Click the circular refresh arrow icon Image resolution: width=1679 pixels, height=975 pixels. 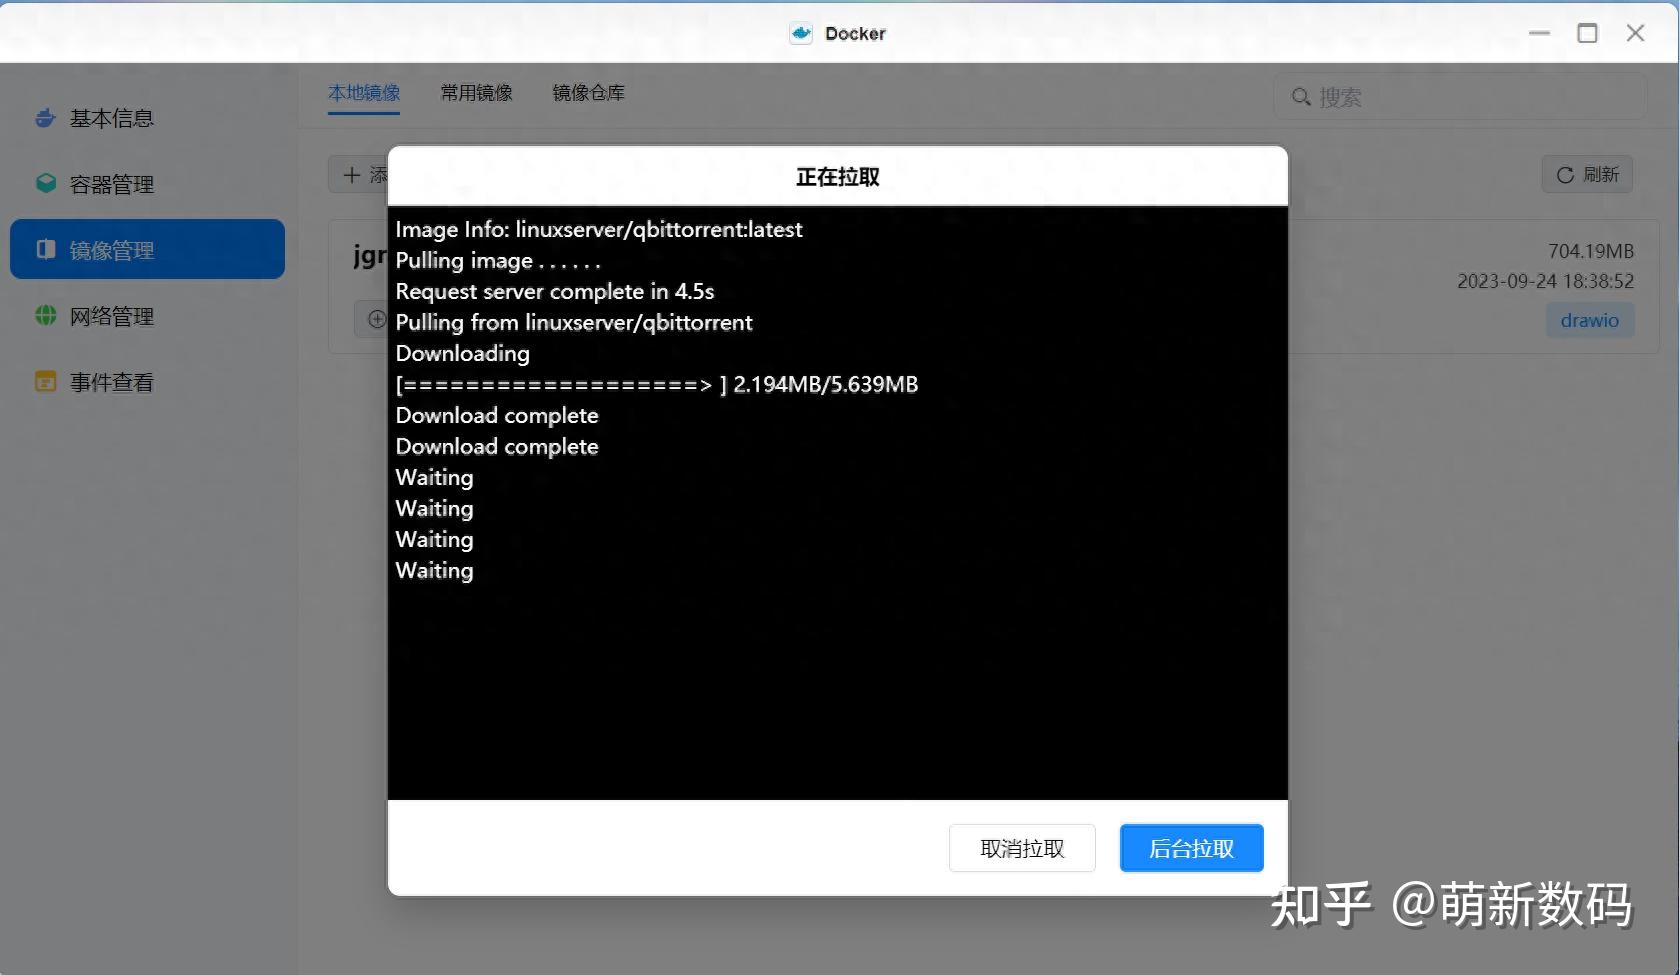[x=1564, y=173]
